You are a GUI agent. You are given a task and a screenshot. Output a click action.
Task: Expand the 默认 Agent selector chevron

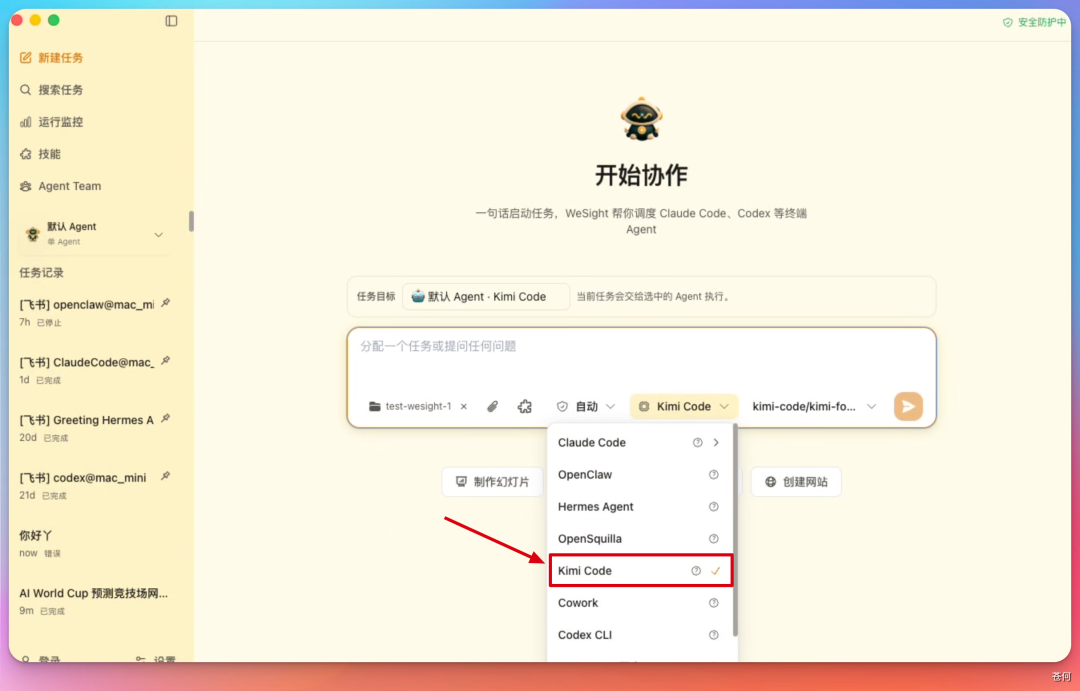coord(158,235)
